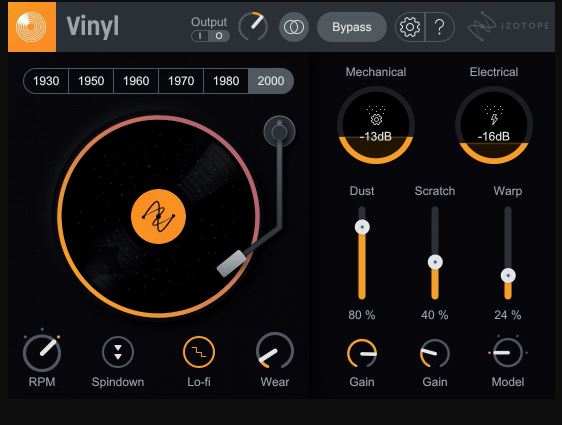This screenshot has width=562, height=425.
Task: Click the Warp value 24 %
Action: tap(508, 315)
